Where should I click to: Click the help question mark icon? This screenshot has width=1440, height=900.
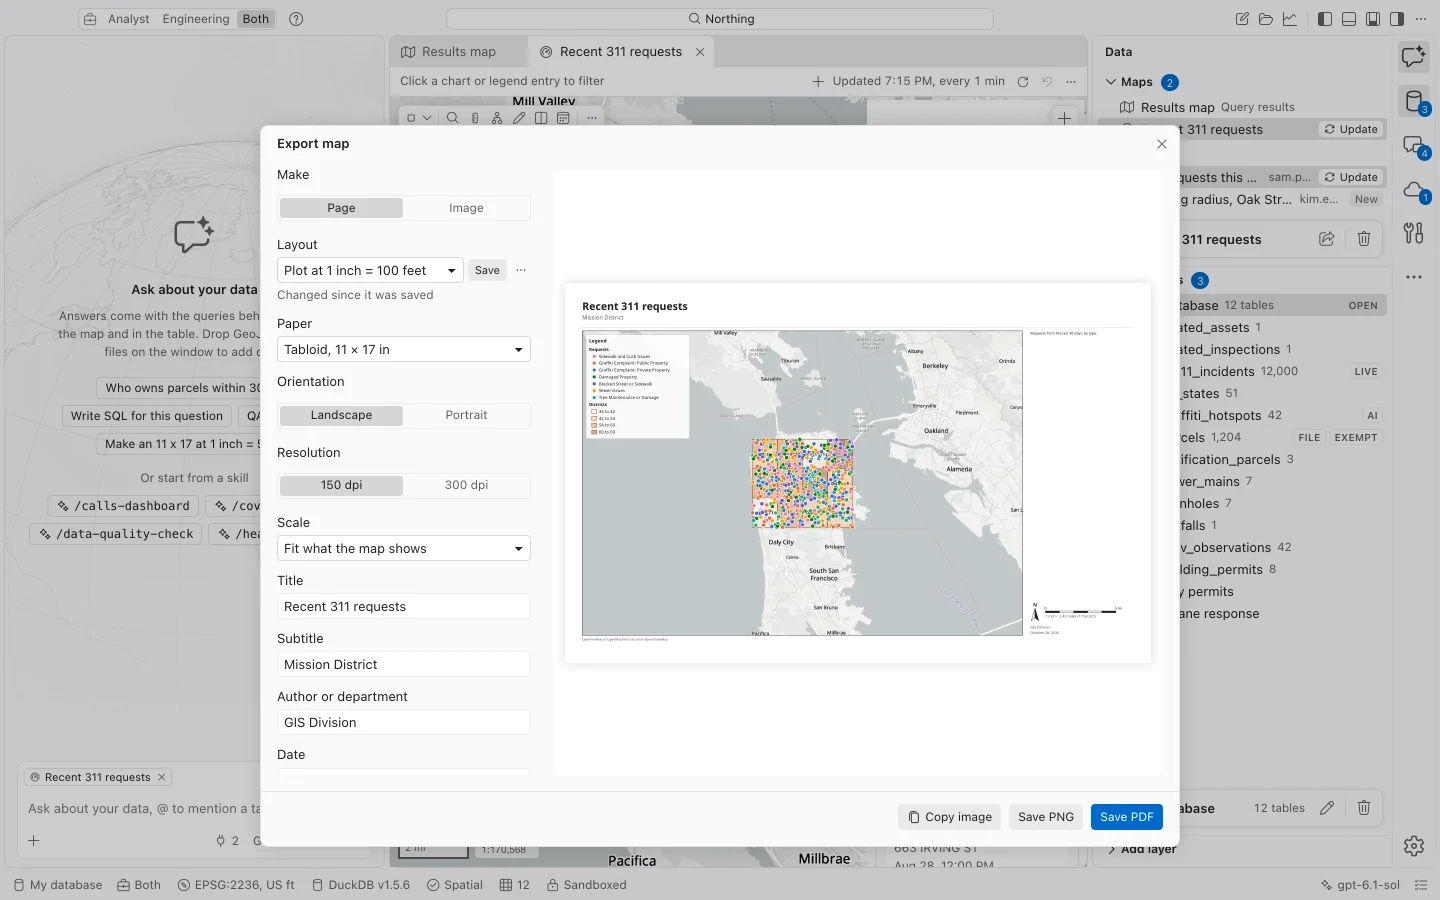tap(296, 19)
